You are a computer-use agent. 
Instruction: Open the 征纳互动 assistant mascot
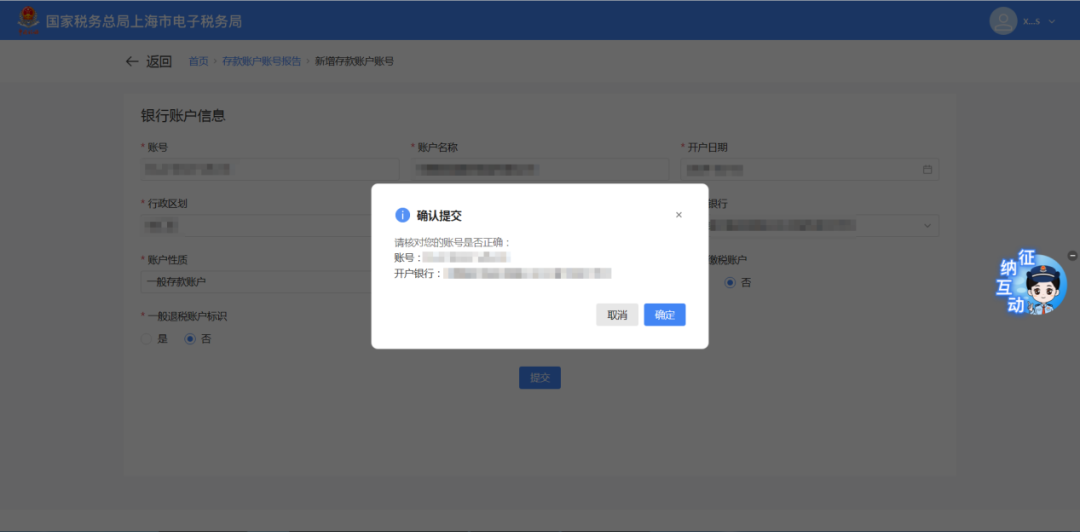1030,283
